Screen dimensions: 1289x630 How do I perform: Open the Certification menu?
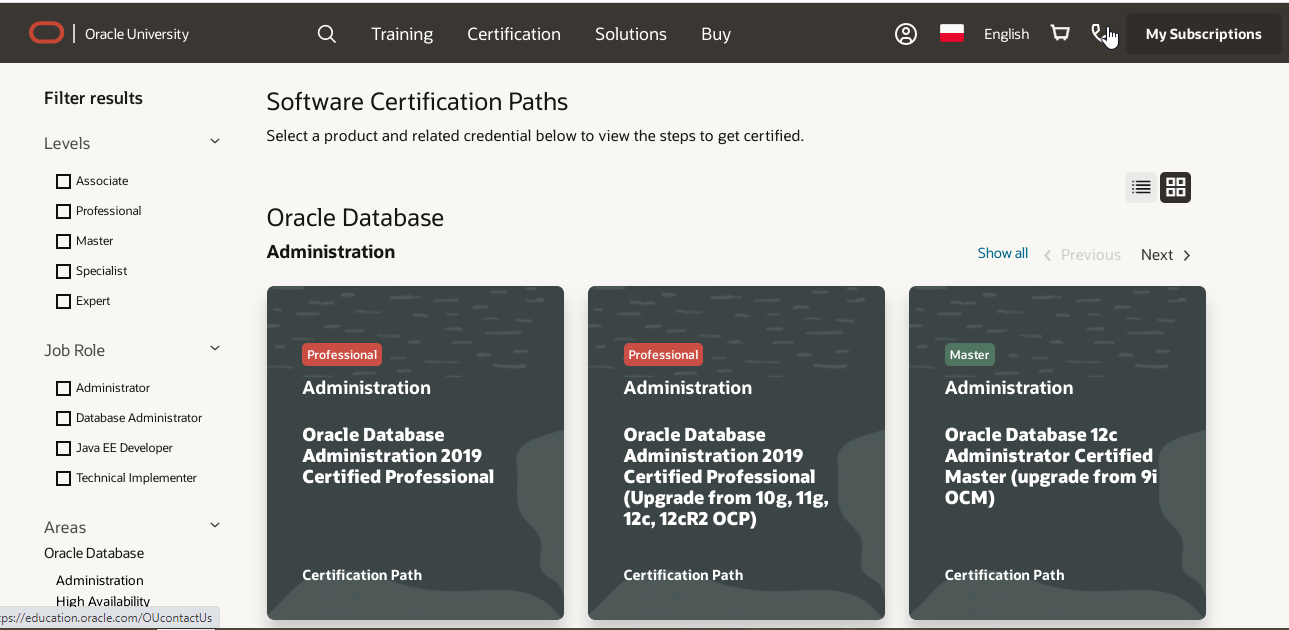click(x=514, y=34)
